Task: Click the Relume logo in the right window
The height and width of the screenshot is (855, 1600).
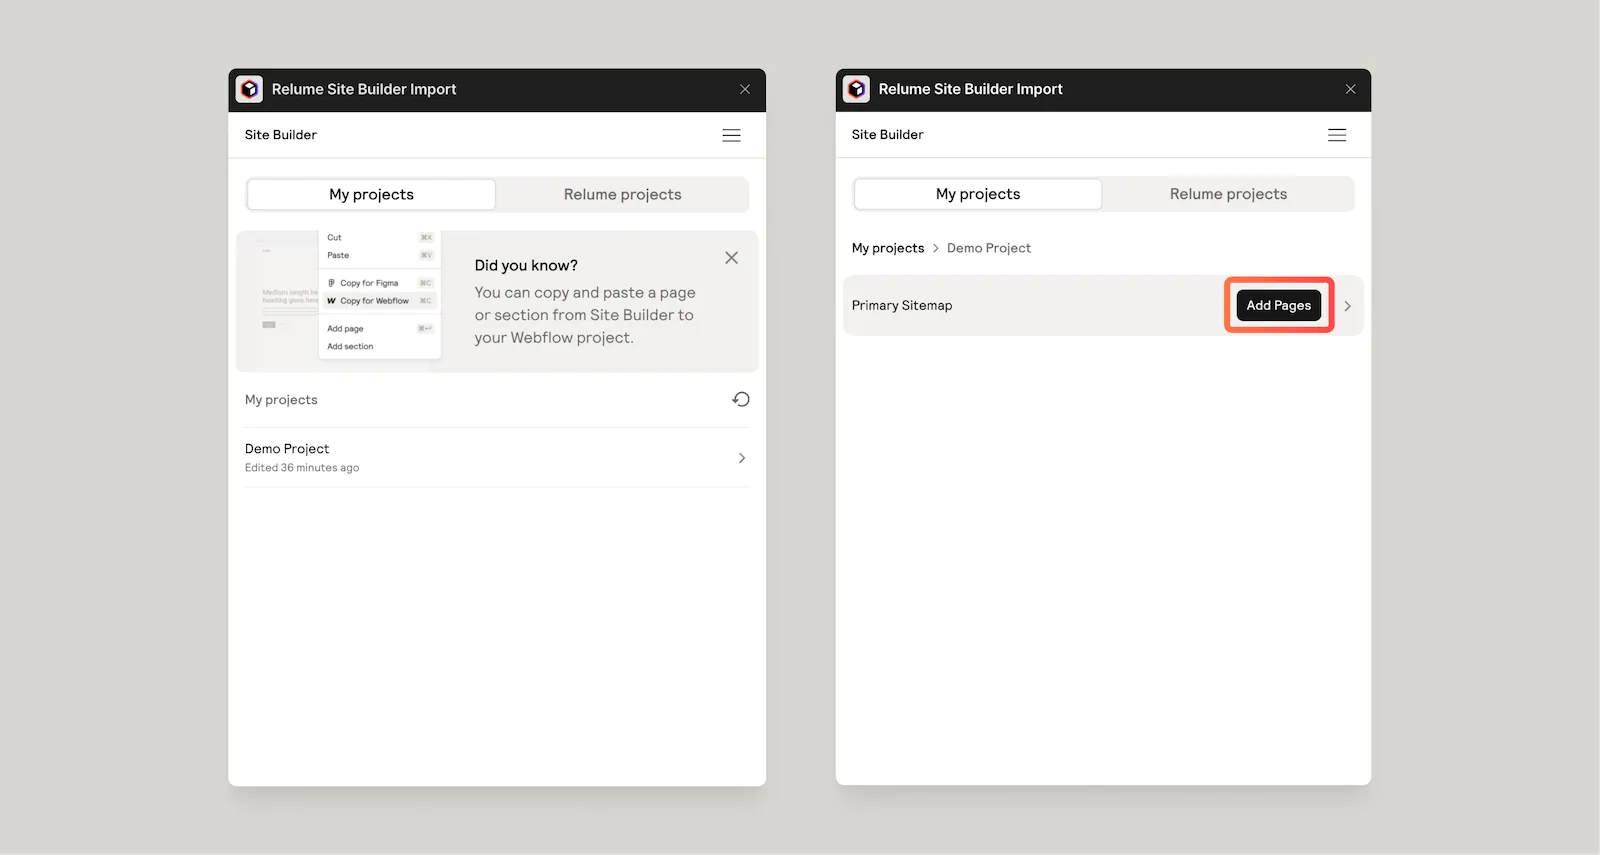Action: 856,89
